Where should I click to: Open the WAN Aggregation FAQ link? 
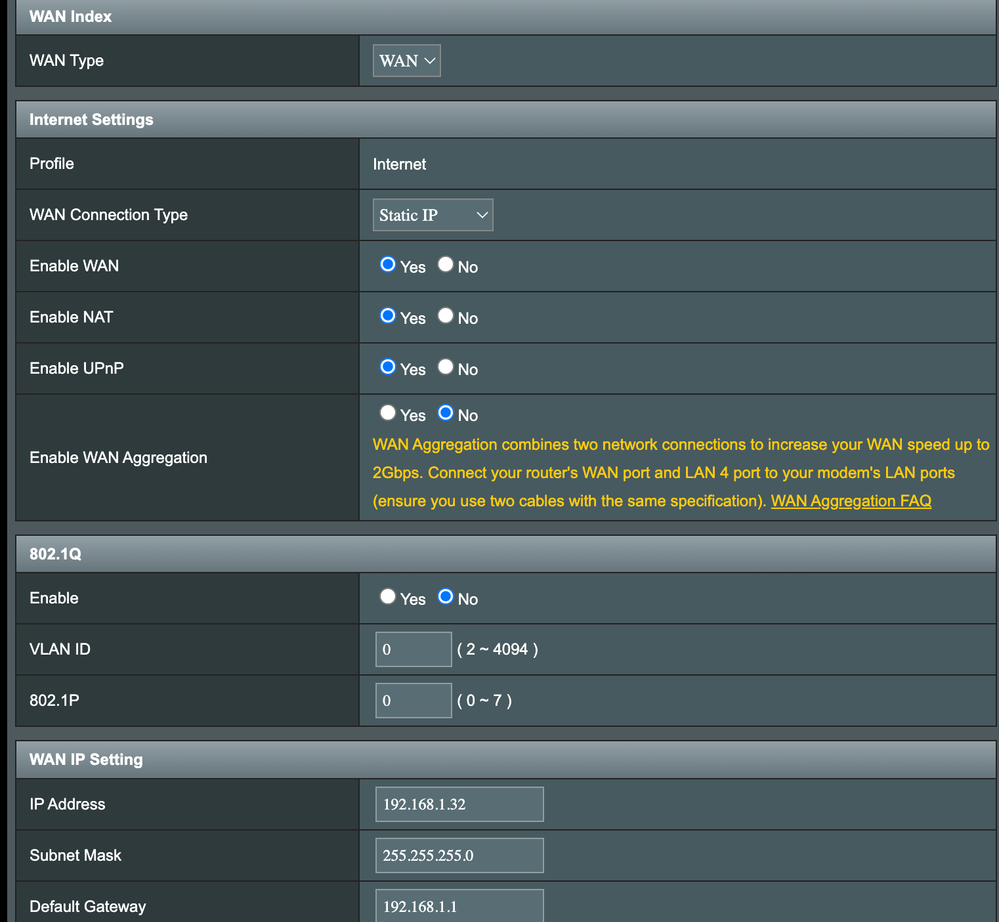[x=850, y=500]
